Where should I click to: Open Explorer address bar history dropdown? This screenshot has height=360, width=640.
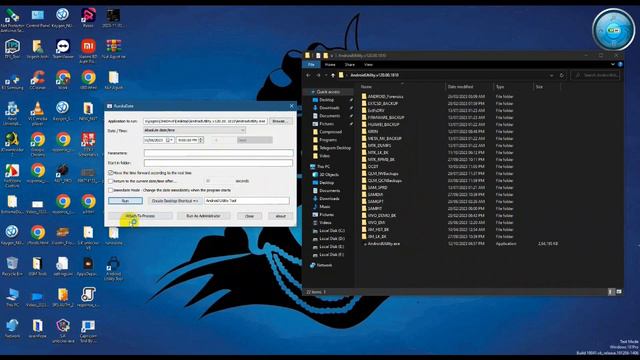point(551,76)
